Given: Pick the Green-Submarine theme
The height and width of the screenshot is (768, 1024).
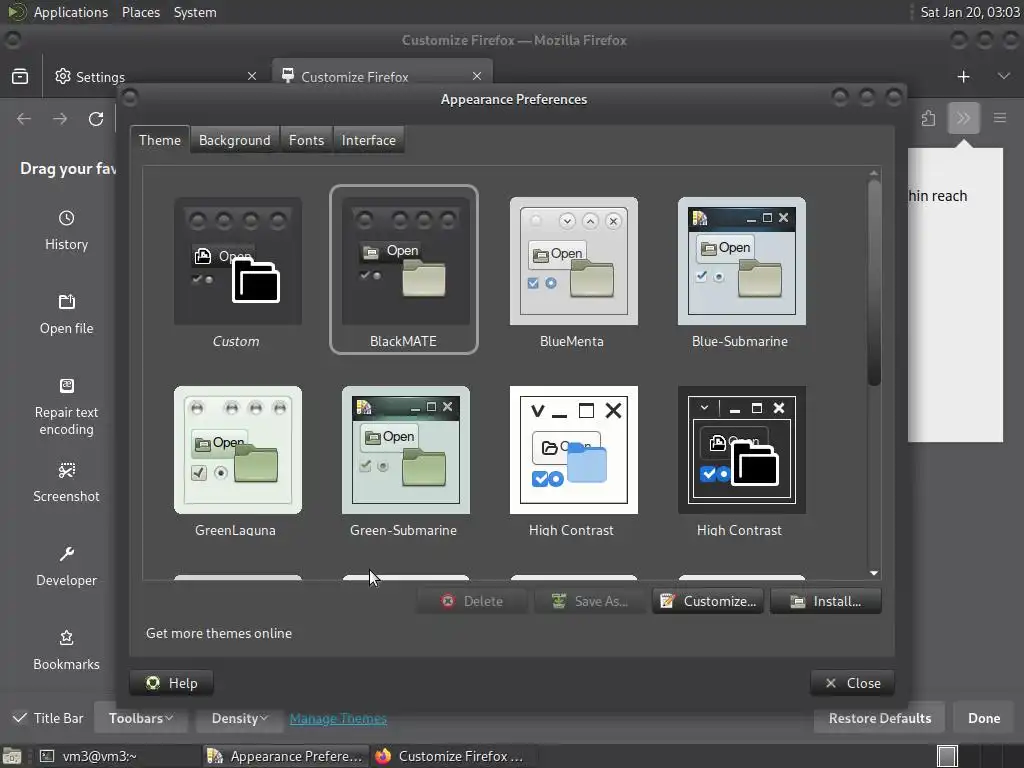Looking at the screenshot, I should coord(405,450).
